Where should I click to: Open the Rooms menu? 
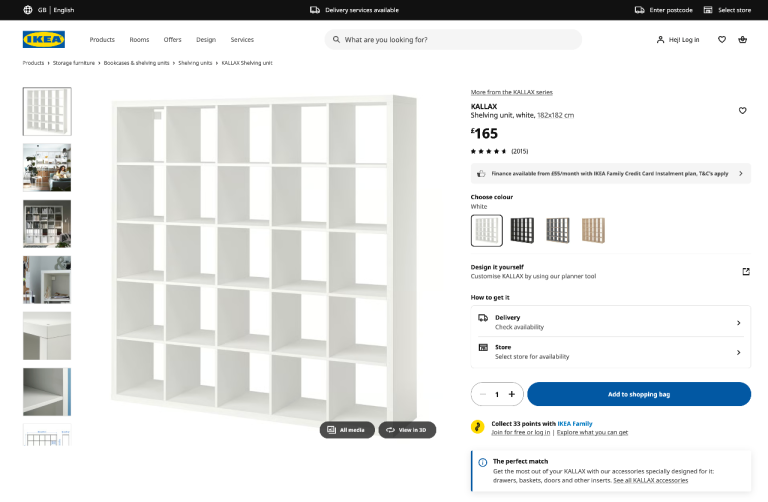[x=139, y=40]
